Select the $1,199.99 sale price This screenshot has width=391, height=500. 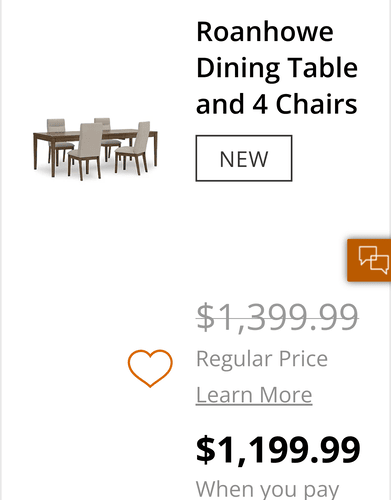pos(278,450)
